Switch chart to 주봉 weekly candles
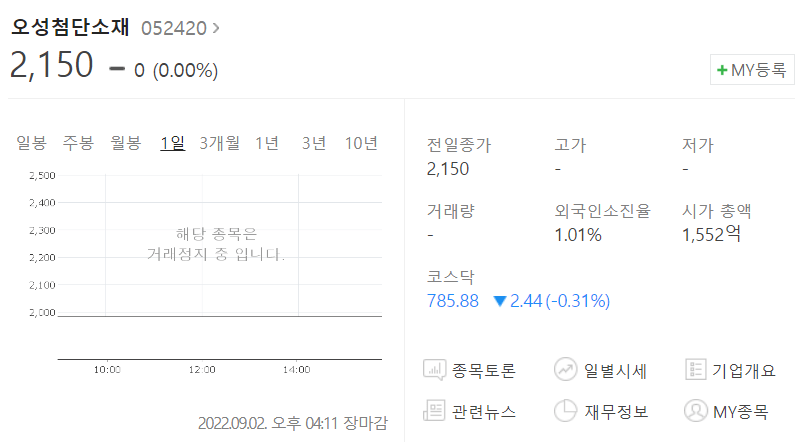Screen dimensions: 812x442 (x=78, y=143)
